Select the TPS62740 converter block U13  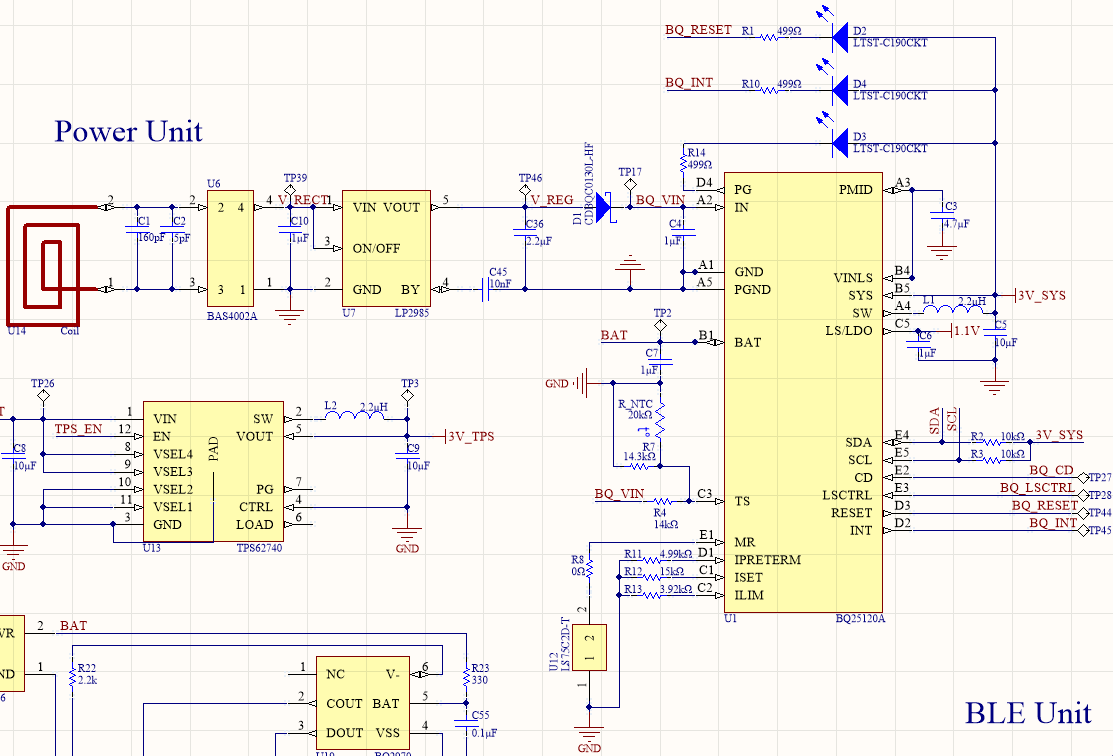(213, 471)
